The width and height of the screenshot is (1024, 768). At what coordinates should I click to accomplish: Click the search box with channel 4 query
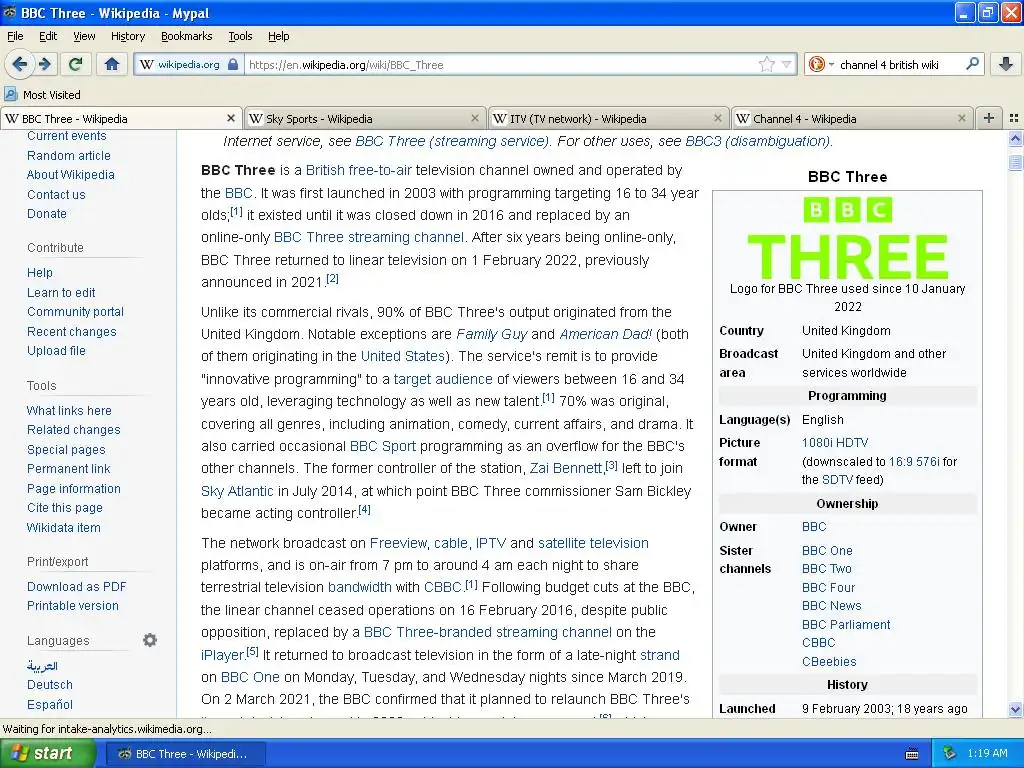coord(899,65)
